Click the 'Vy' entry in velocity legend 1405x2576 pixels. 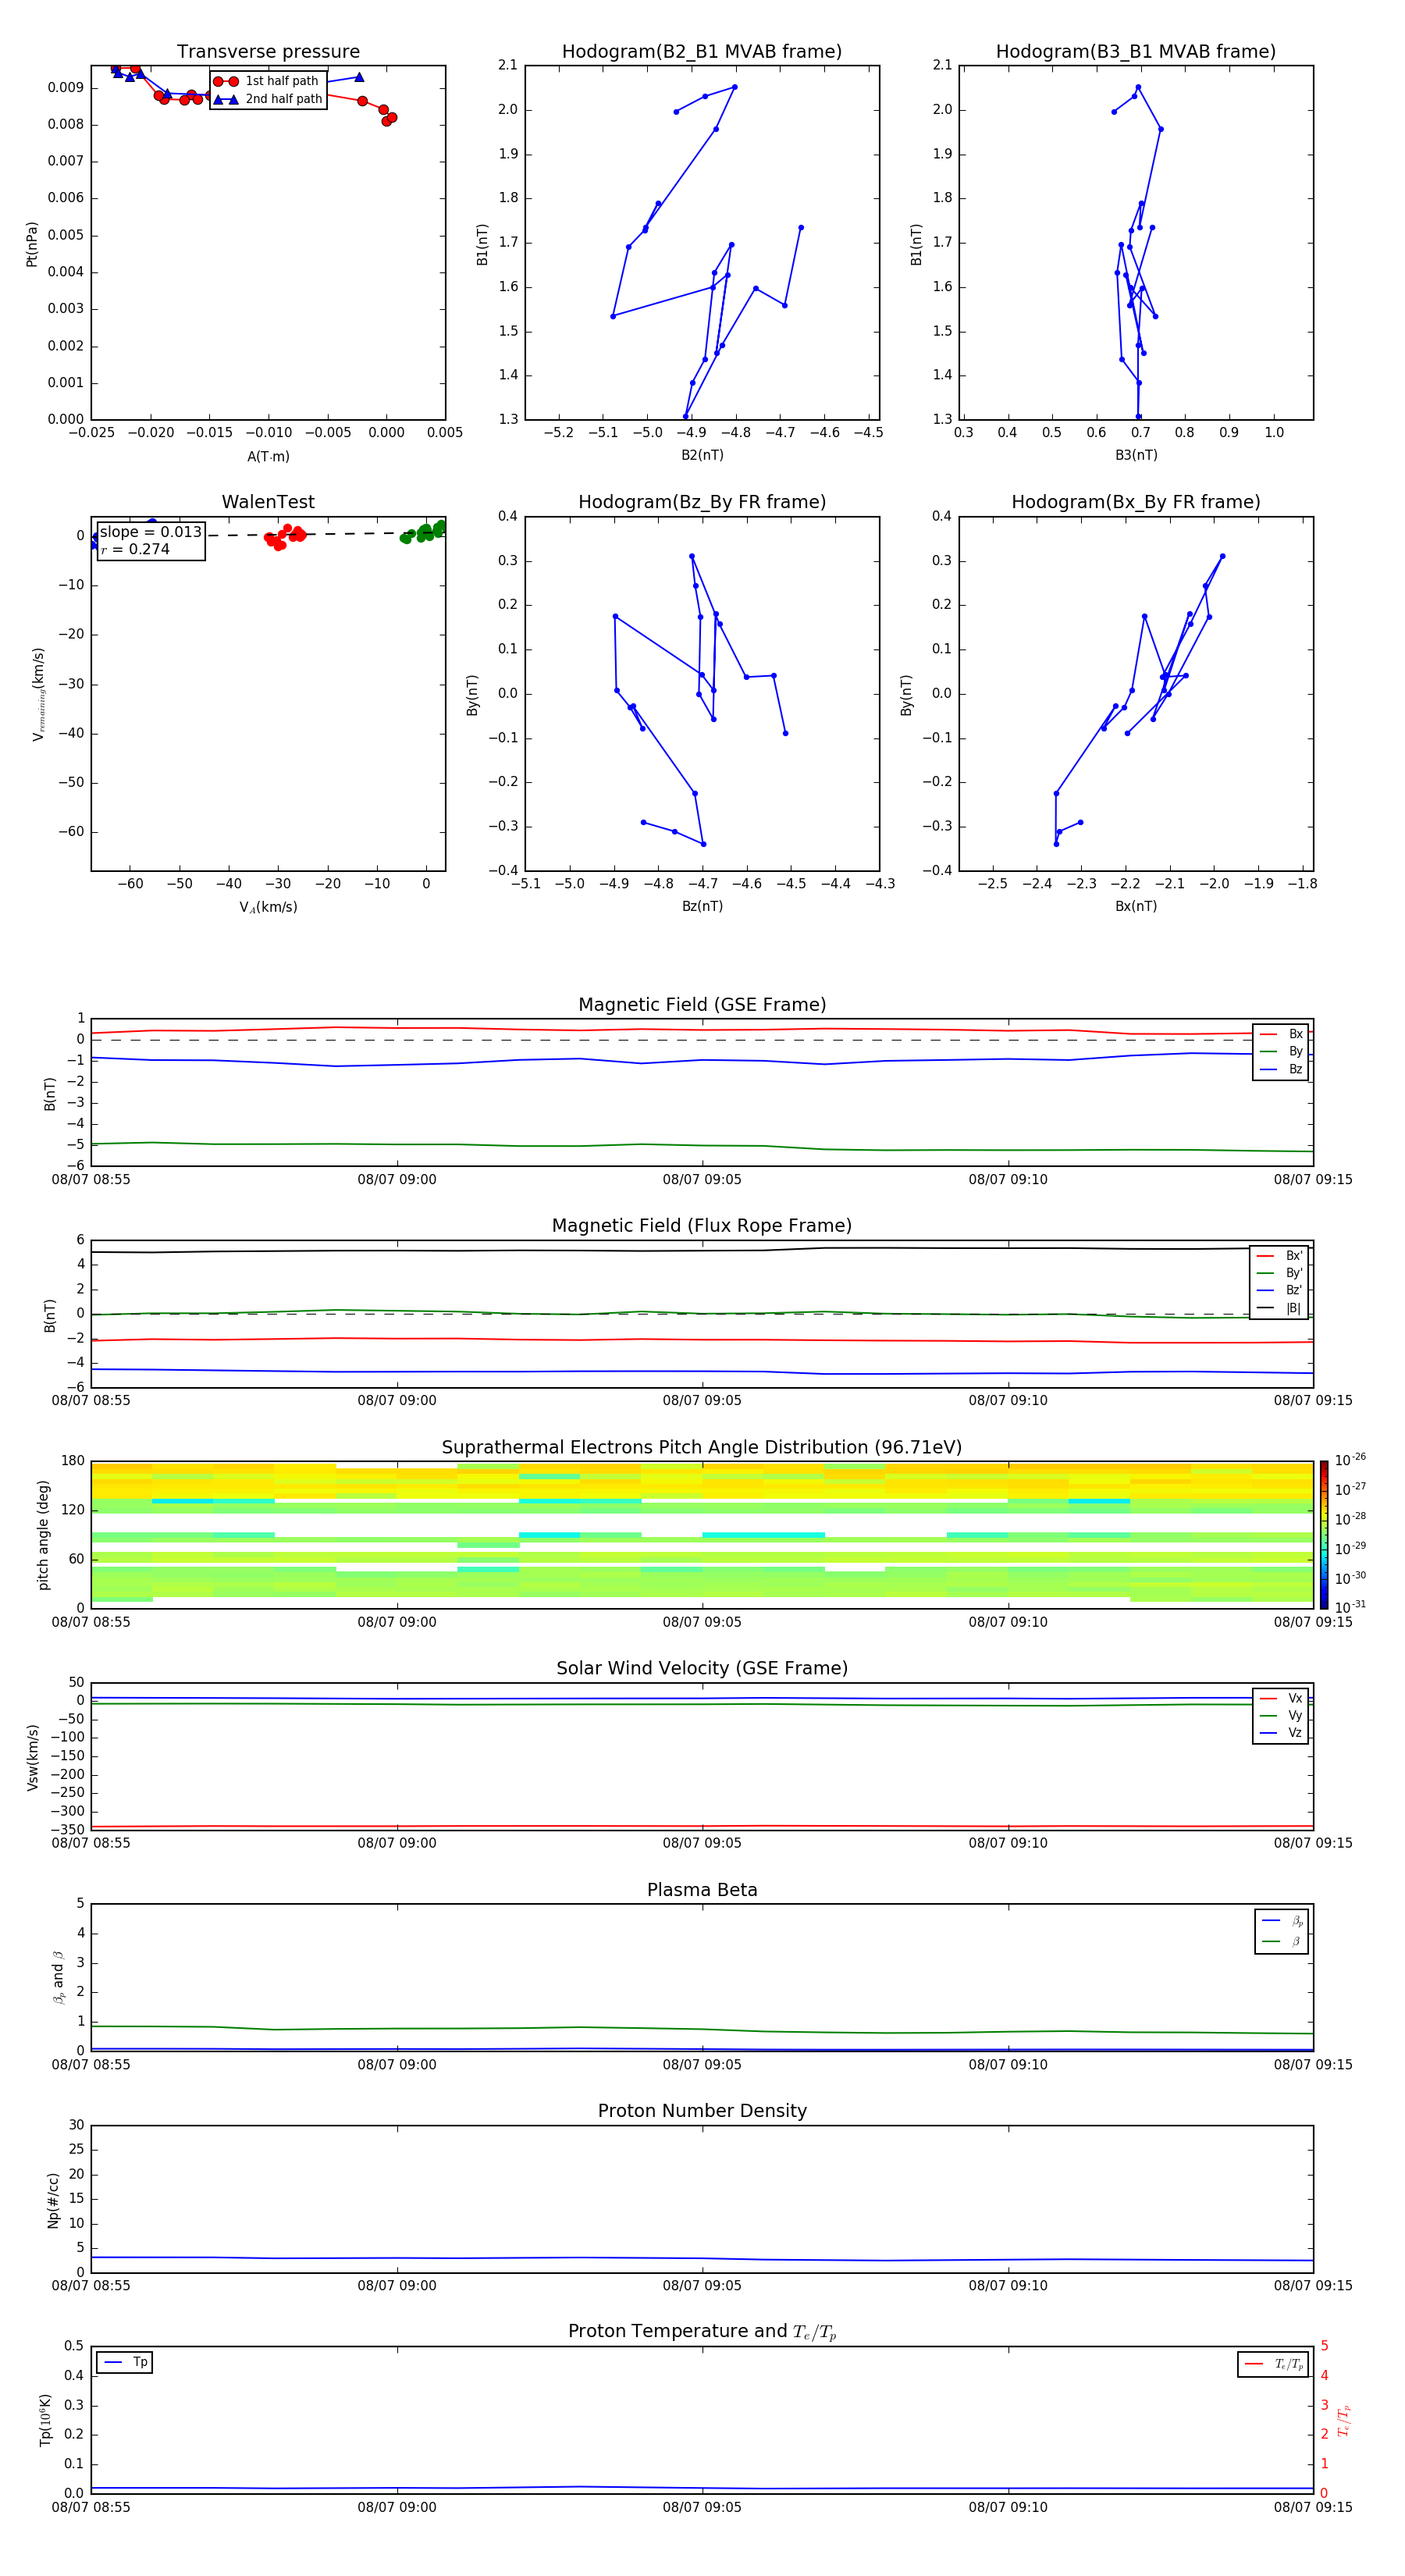coord(1281,1715)
